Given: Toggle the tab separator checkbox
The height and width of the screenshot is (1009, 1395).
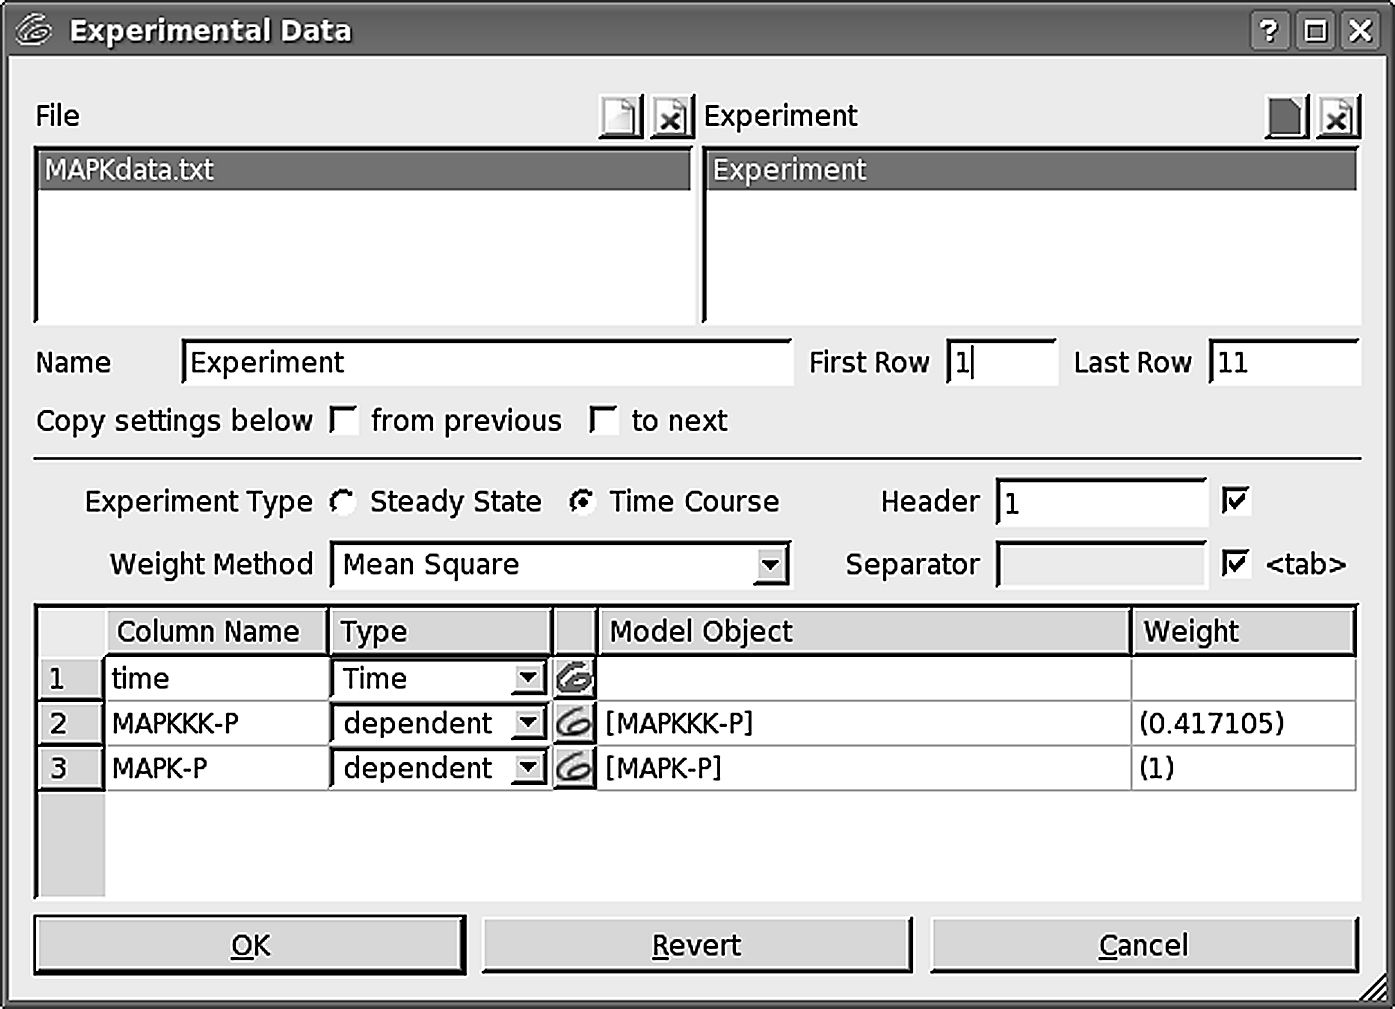Looking at the screenshot, I should [x=1236, y=564].
